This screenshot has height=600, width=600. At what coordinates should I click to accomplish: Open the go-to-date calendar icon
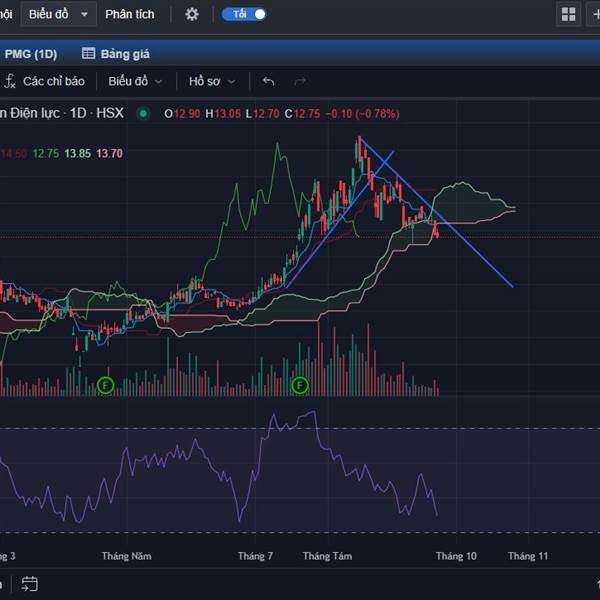[30, 584]
